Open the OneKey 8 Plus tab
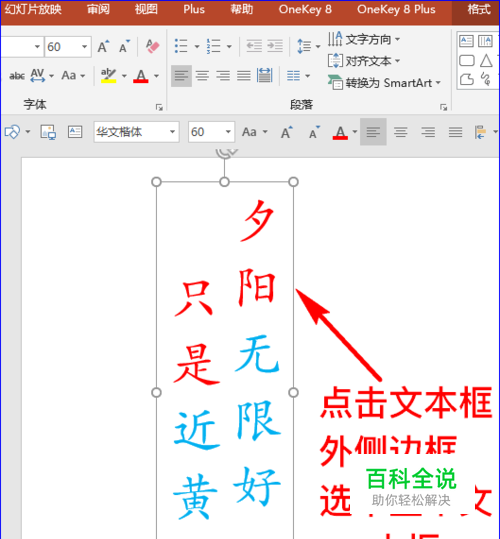The image size is (500, 539). tap(396, 9)
